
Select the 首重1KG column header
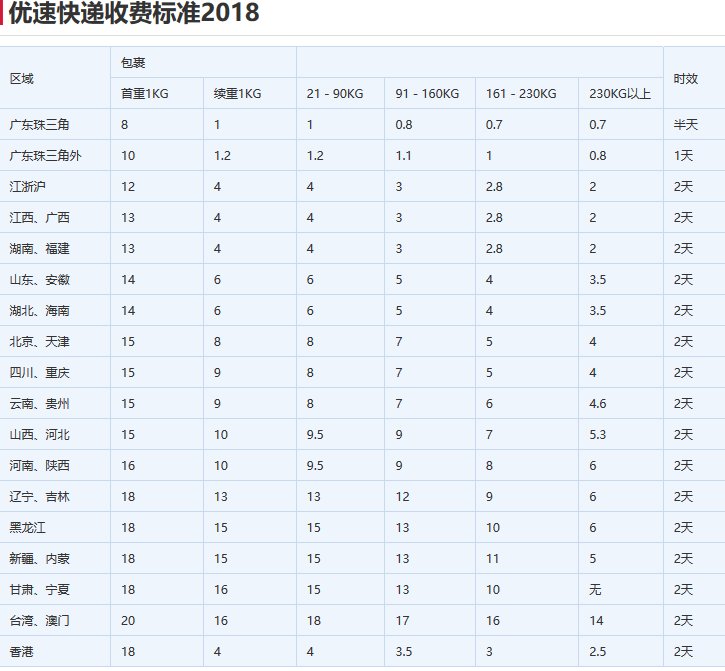tap(145, 94)
